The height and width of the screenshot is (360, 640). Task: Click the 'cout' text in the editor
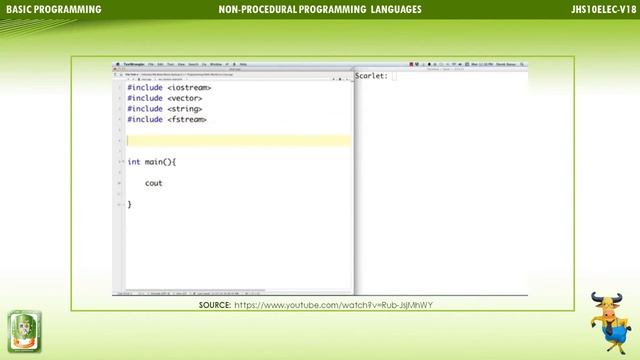[x=153, y=183]
